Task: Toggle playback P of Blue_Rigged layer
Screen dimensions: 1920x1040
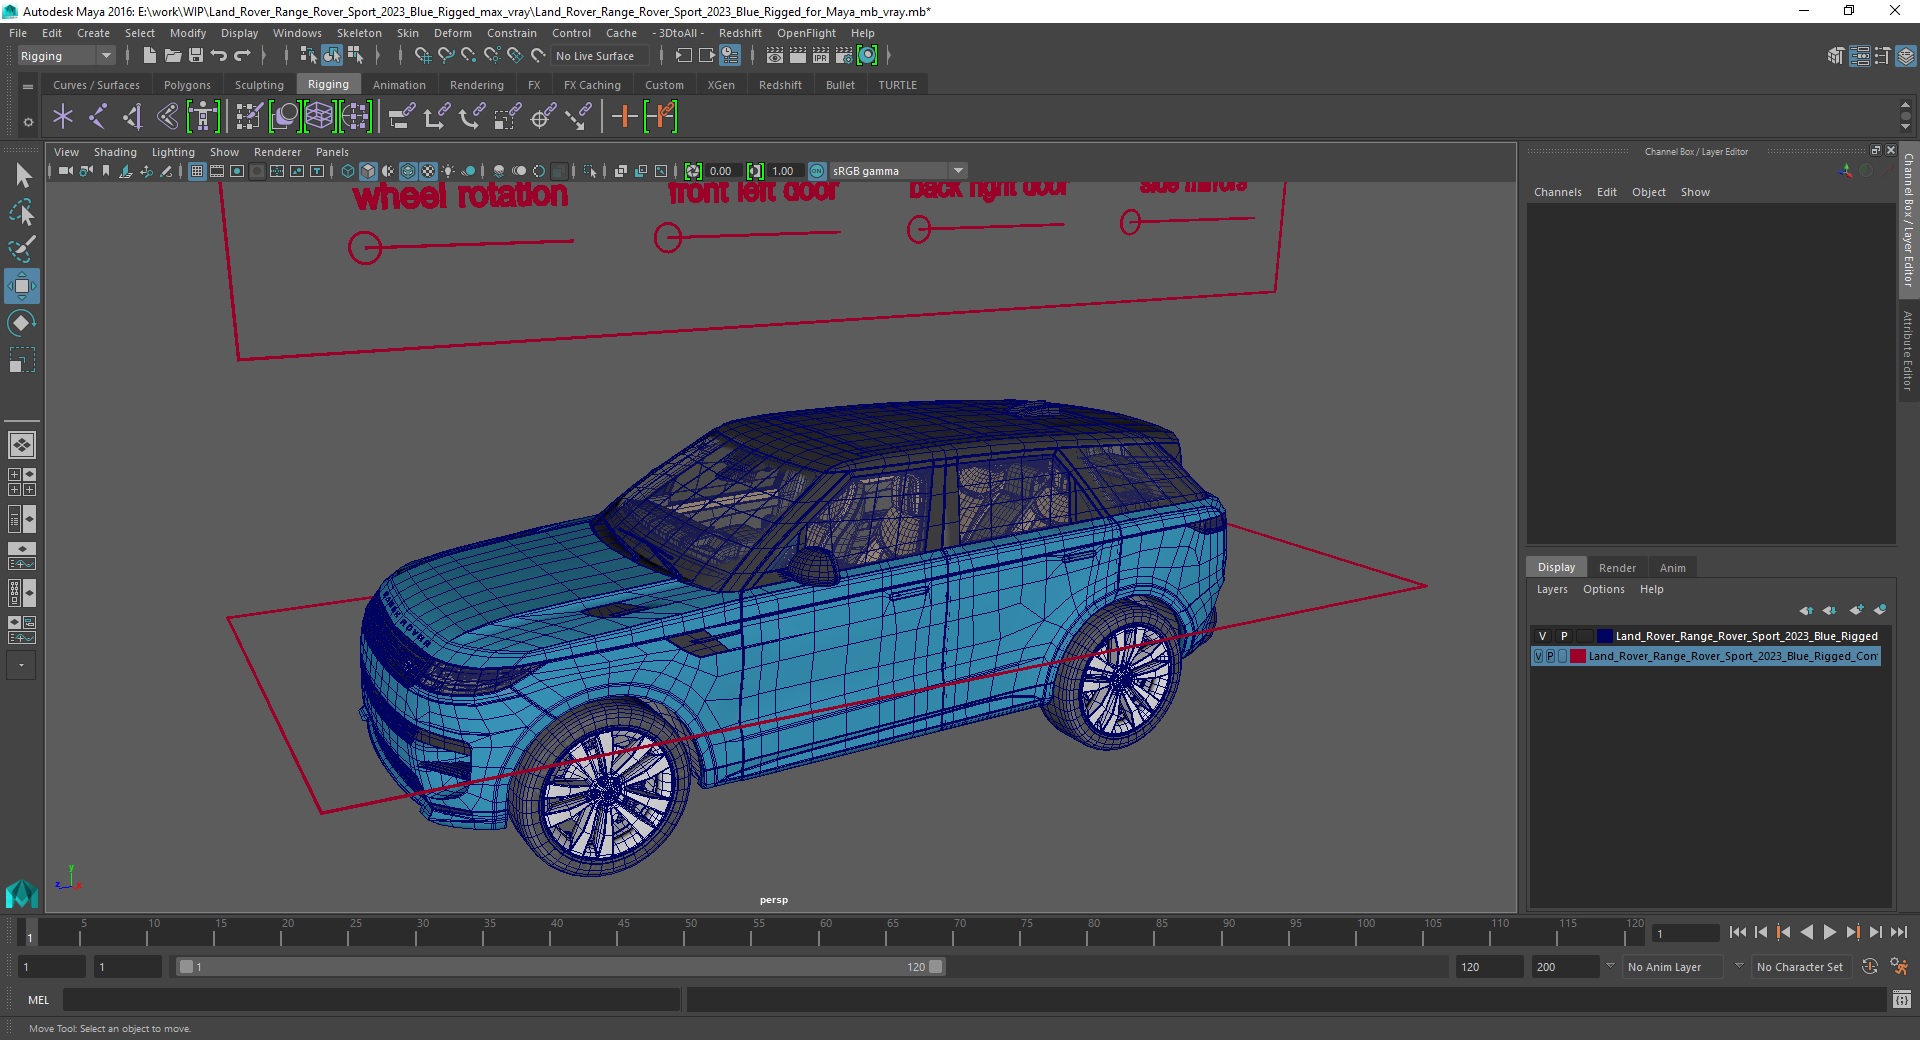Action: pyautogui.click(x=1564, y=636)
